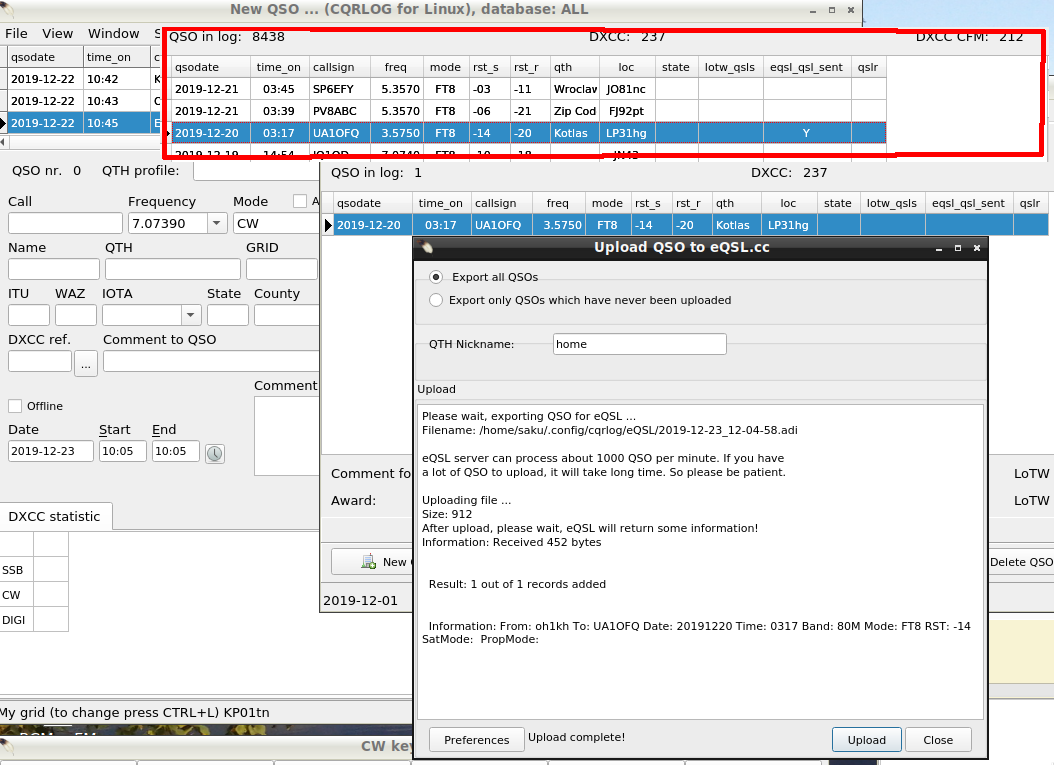Screen dimensions: 1054x765
Task: Click the GRID input field
Action: (282, 269)
